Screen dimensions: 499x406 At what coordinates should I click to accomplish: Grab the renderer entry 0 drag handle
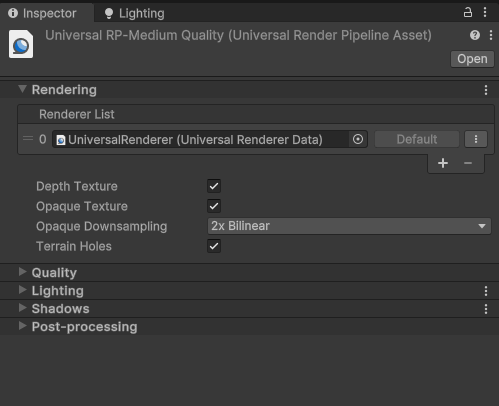(x=28, y=138)
